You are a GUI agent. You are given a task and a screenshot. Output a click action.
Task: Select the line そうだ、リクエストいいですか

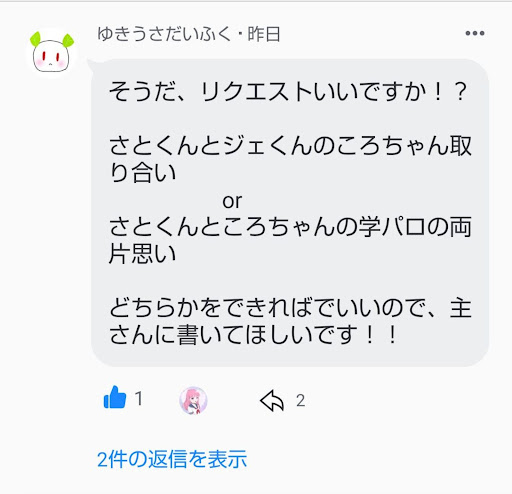pyautogui.click(x=288, y=91)
